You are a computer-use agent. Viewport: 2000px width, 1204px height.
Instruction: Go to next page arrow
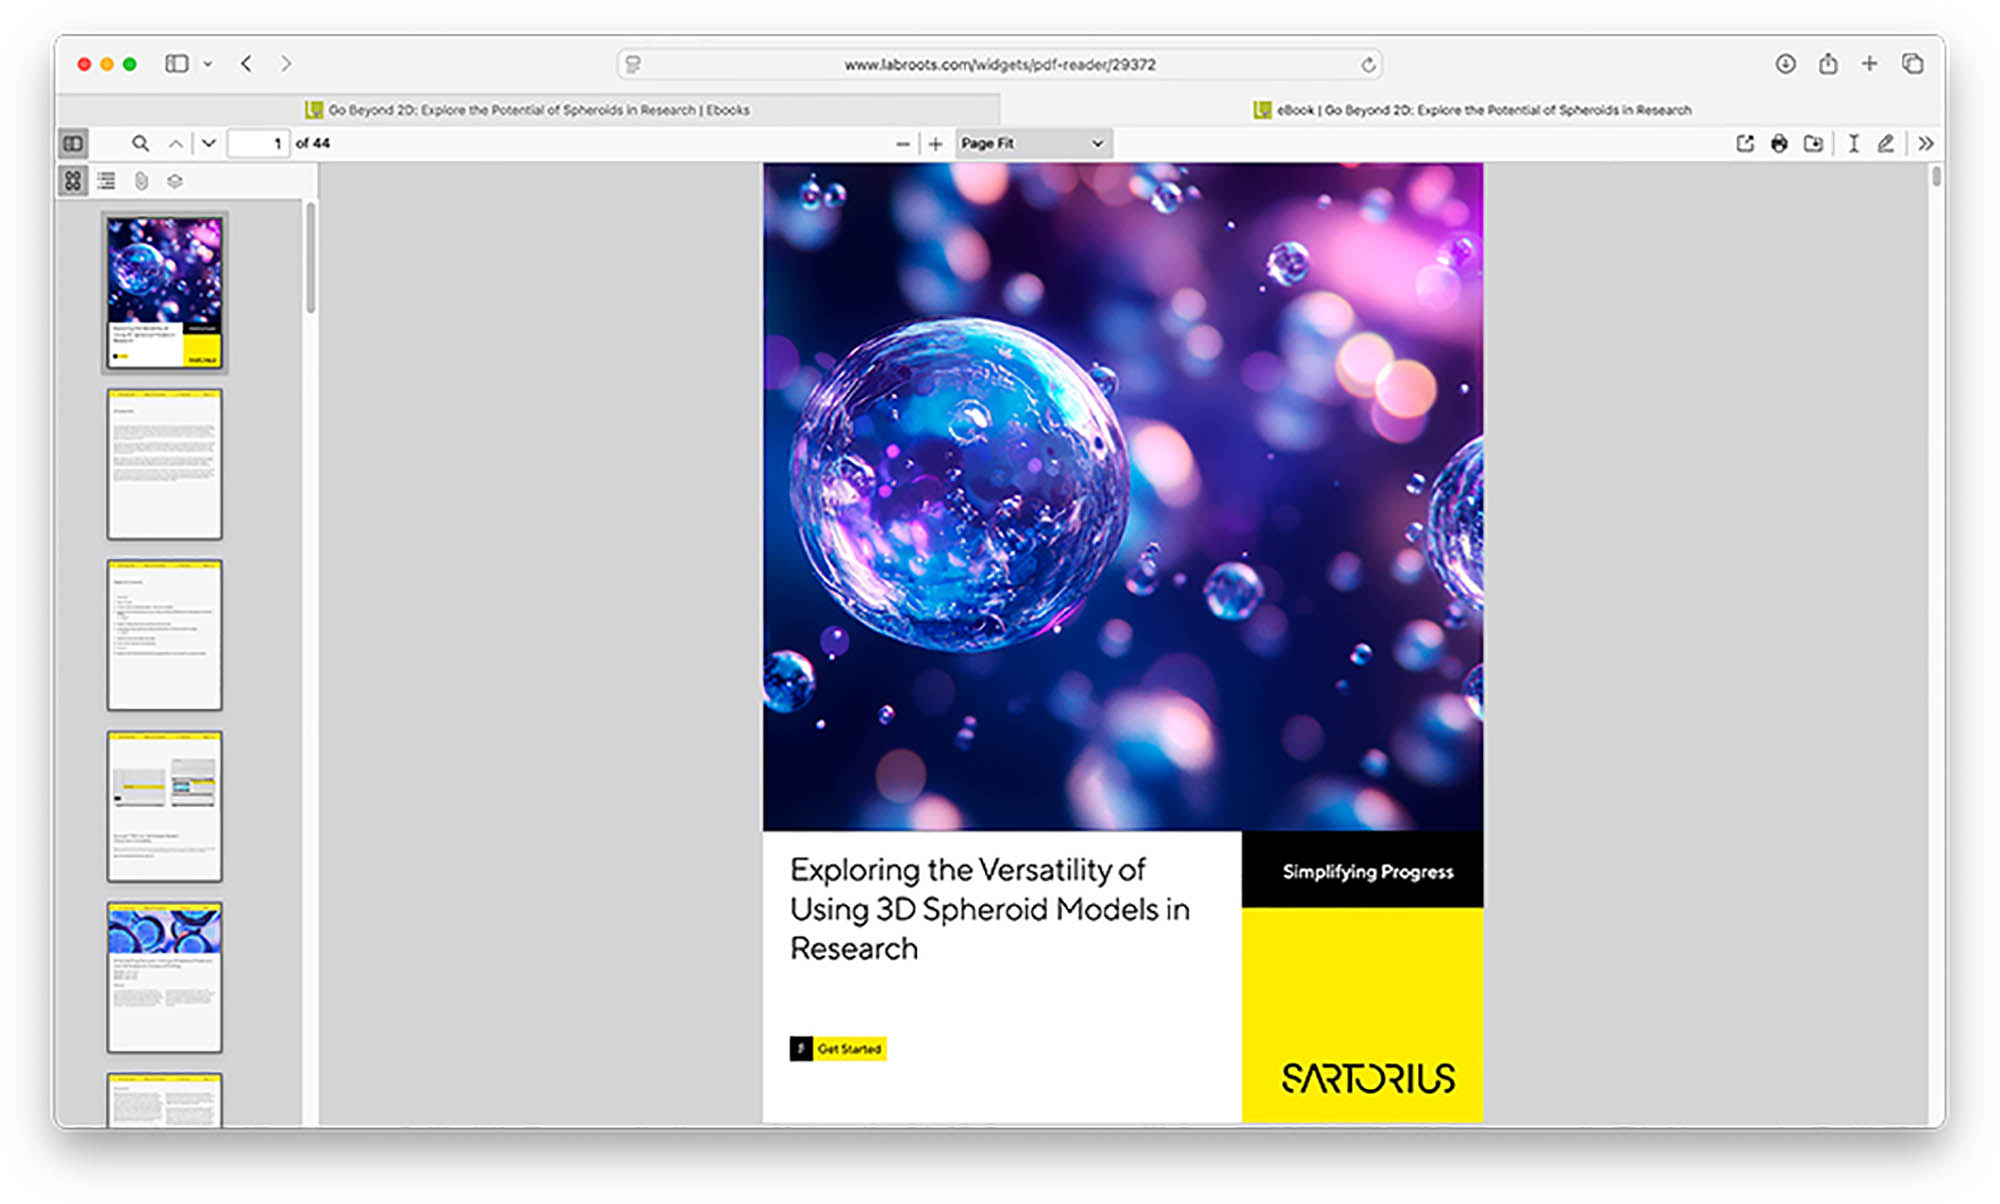pos(209,144)
